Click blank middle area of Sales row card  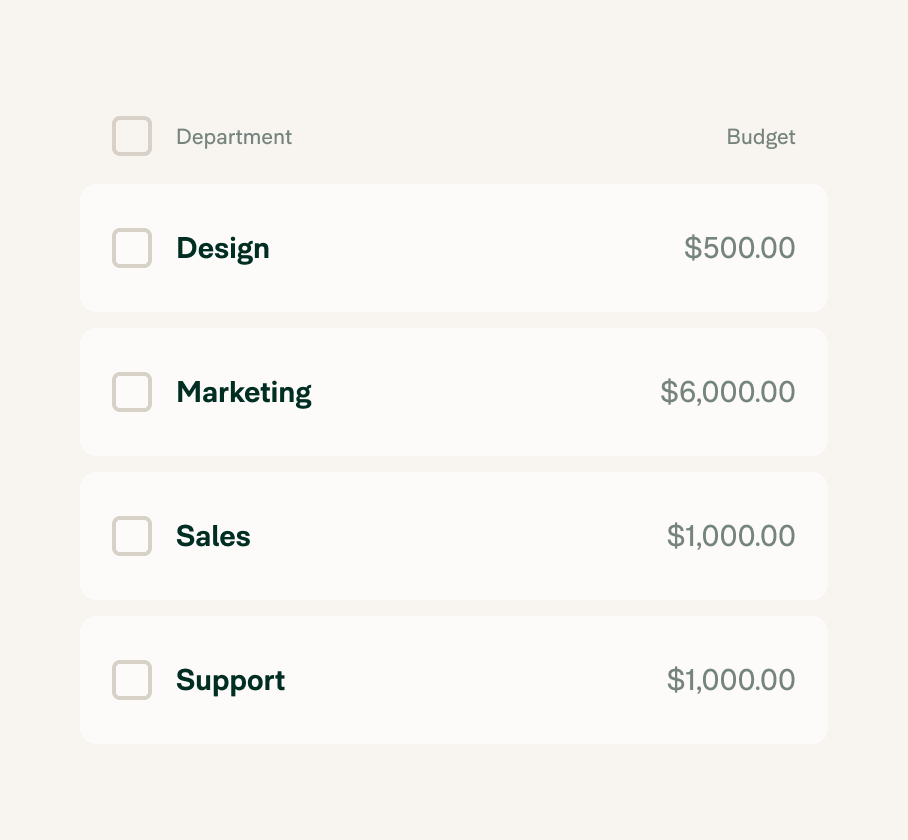click(x=457, y=536)
